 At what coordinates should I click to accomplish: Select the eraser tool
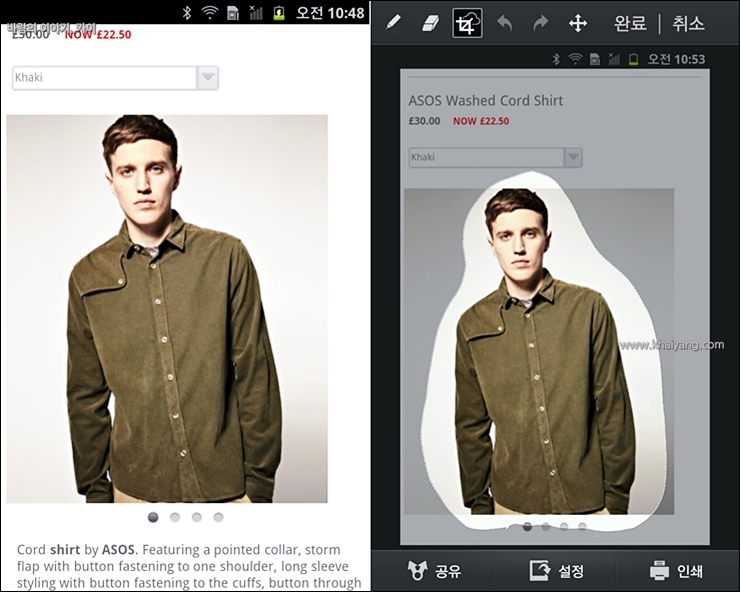click(430, 23)
